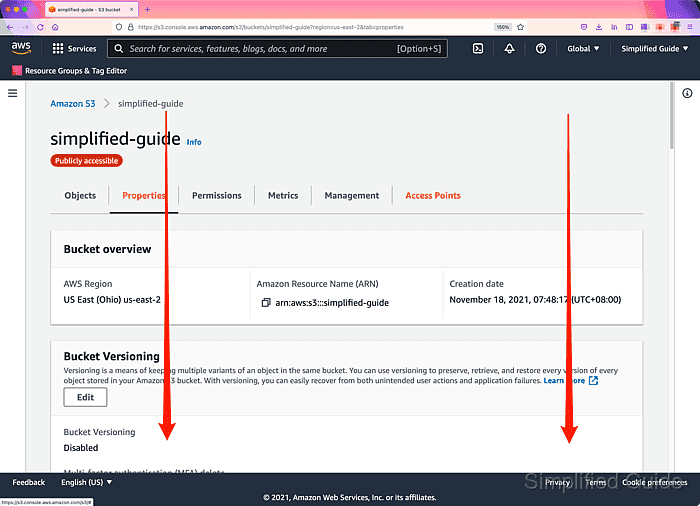
Task: Open the browser downloads icon
Action: [599, 27]
